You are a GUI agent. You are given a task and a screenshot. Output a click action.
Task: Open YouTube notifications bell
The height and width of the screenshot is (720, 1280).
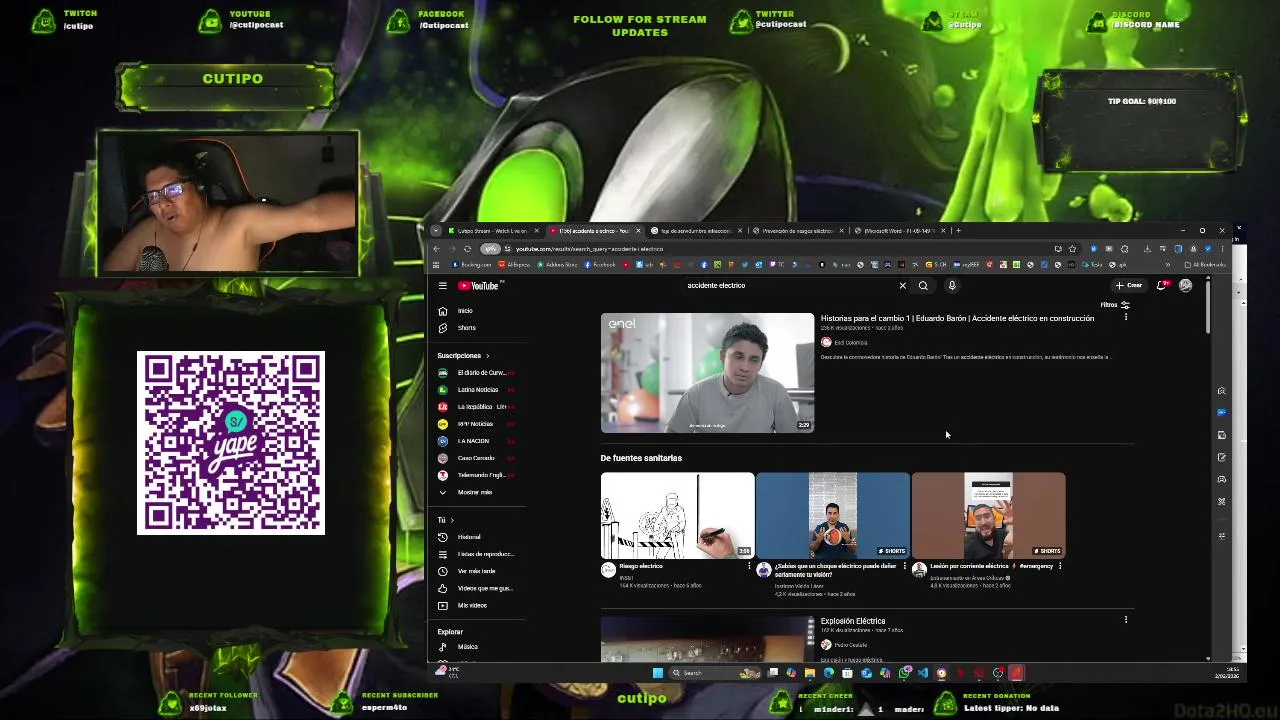point(1161,286)
